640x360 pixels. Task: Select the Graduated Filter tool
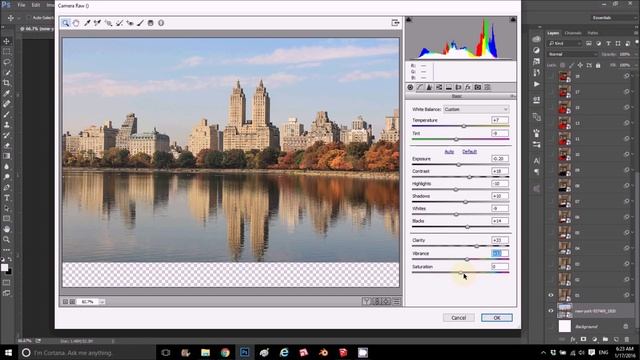point(151,23)
